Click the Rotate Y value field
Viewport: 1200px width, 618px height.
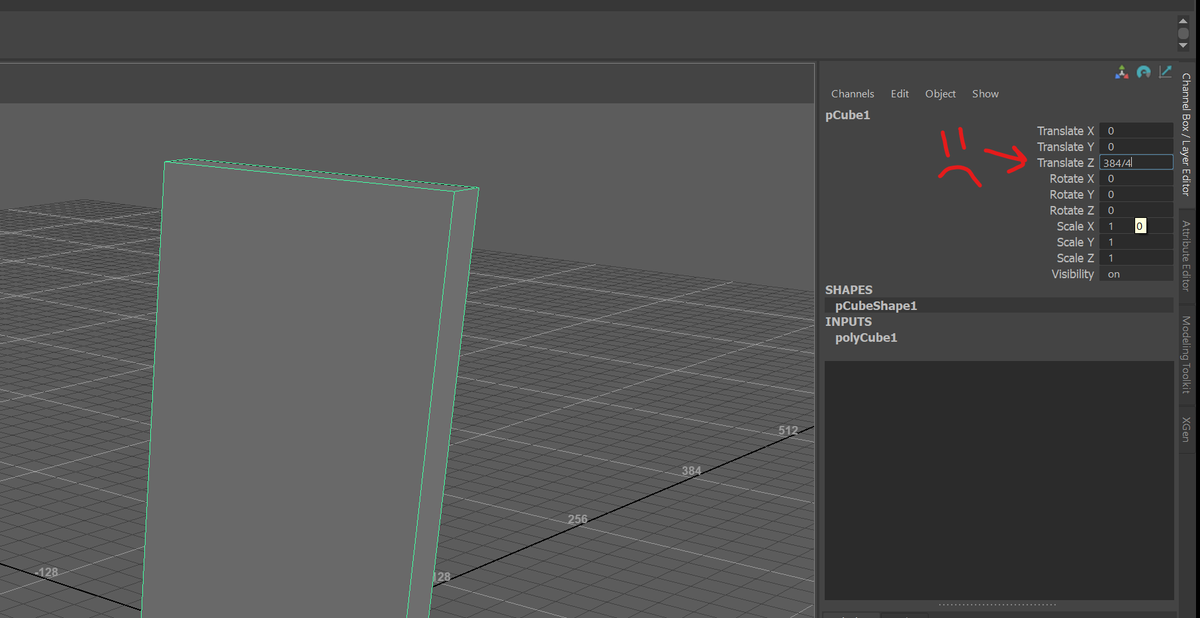1136,195
